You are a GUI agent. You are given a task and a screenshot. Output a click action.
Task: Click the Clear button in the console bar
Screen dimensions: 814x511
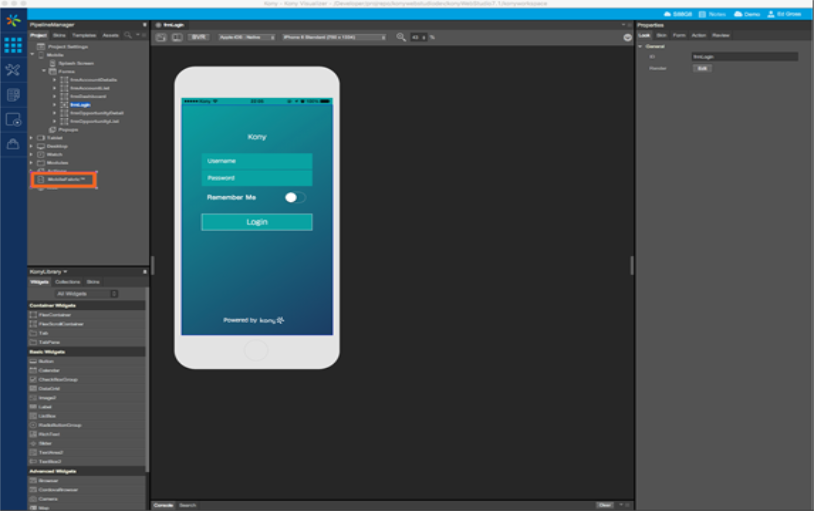click(x=605, y=505)
